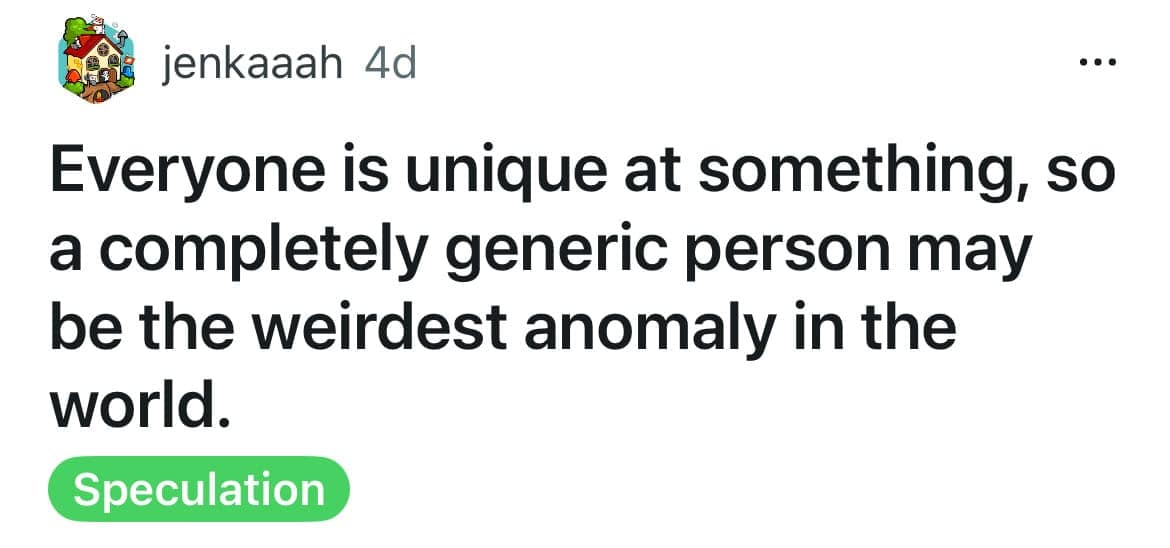Open the jenkaaah user profile link
Viewport: 1170px width, 548px height.
252,66
